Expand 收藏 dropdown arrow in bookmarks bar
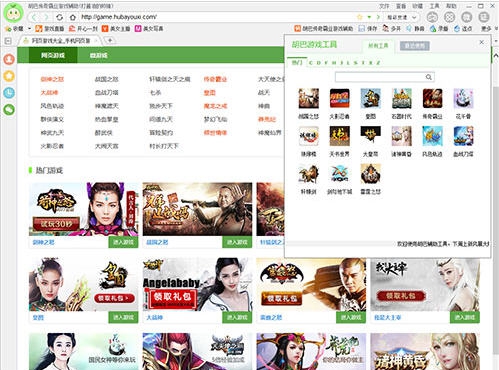The image size is (499, 370). pyautogui.click(x=29, y=29)
